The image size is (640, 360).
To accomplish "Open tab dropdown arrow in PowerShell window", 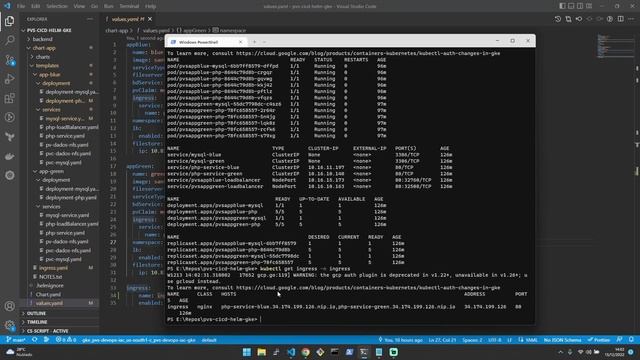I will coord(264,42).
